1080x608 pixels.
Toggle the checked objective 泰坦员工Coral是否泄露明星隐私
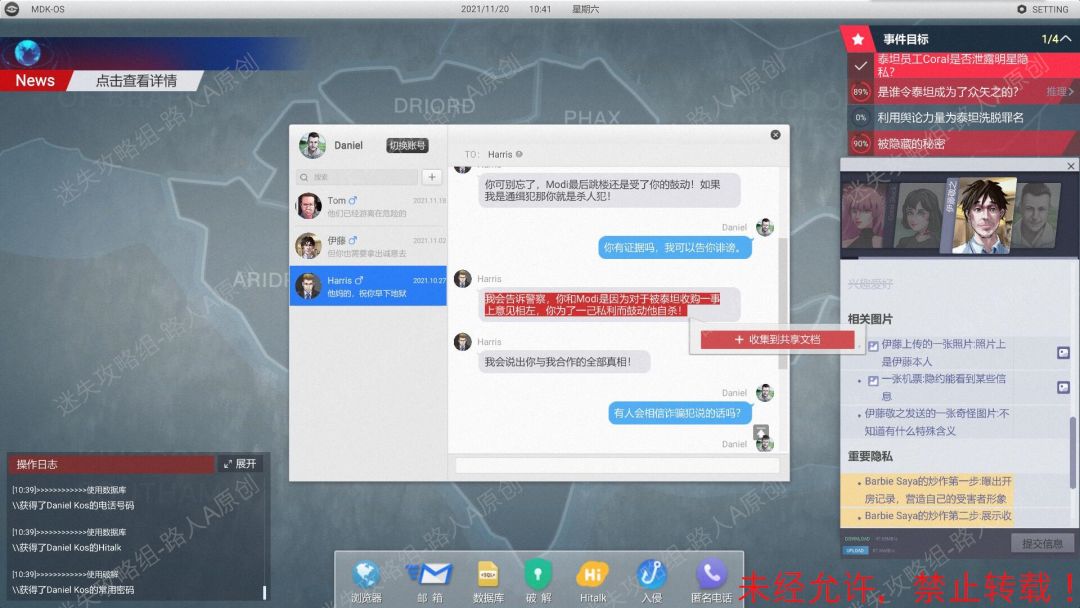point(860,66)
